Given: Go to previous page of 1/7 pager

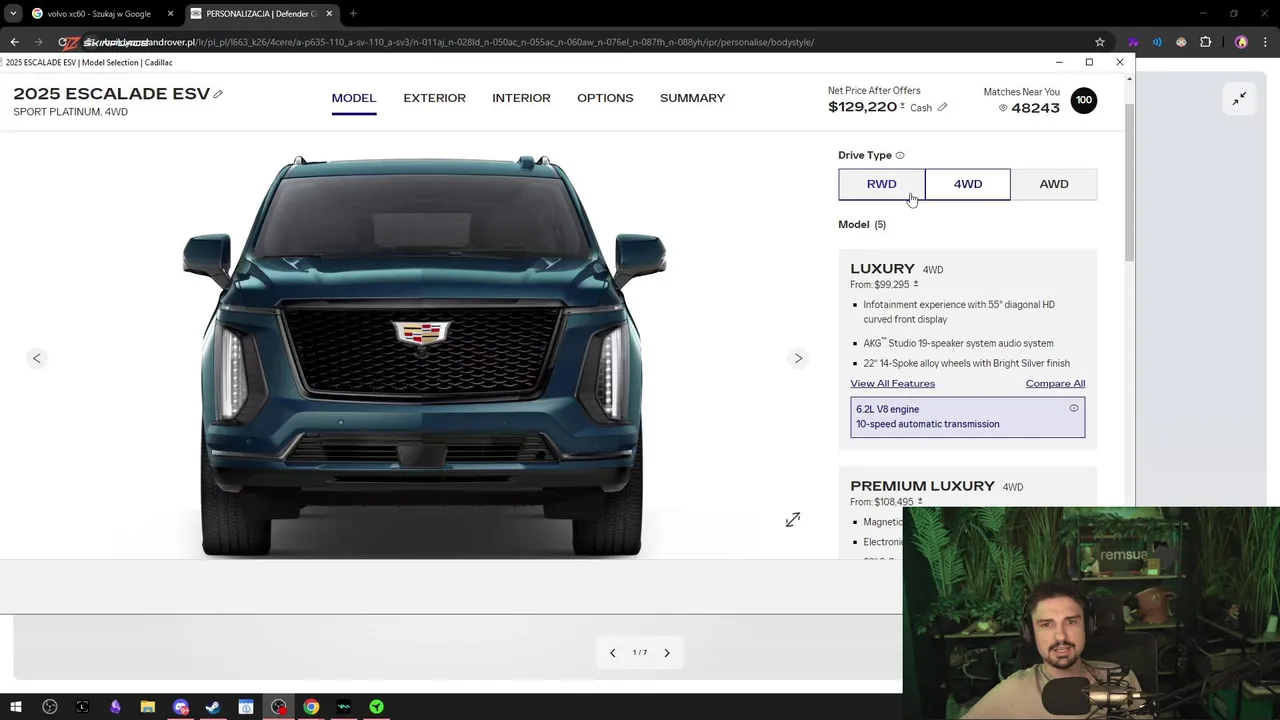Looking at the screenshot, I should [613, 653].
